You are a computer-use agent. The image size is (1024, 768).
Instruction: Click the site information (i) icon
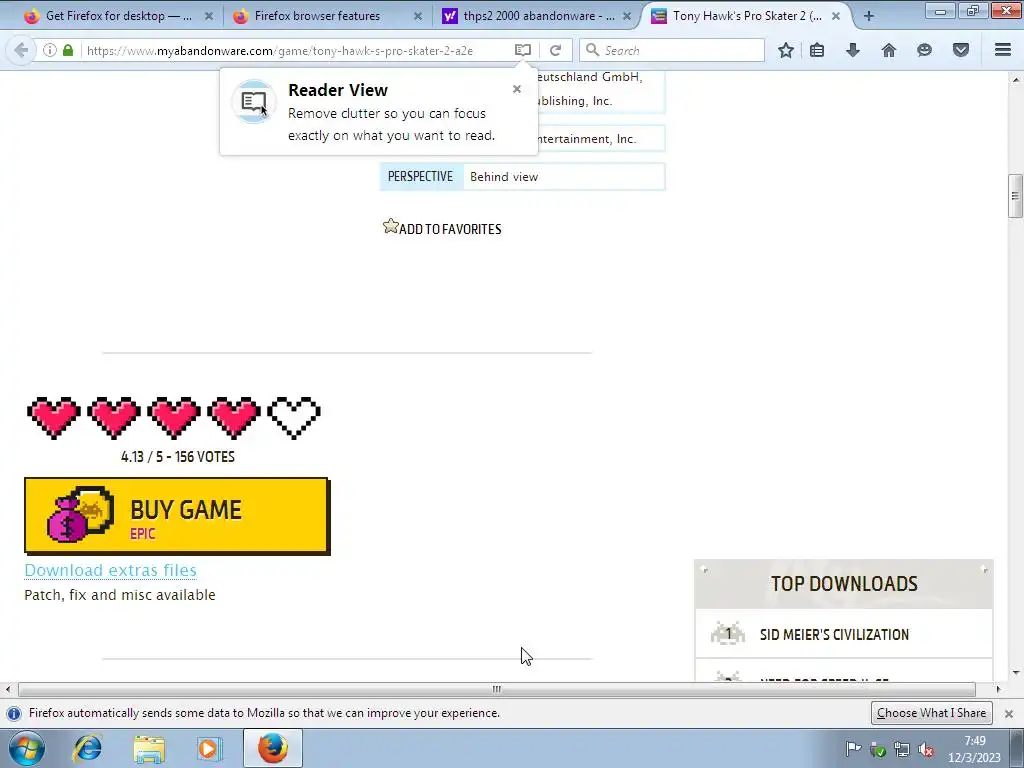[x=50, y=50]
